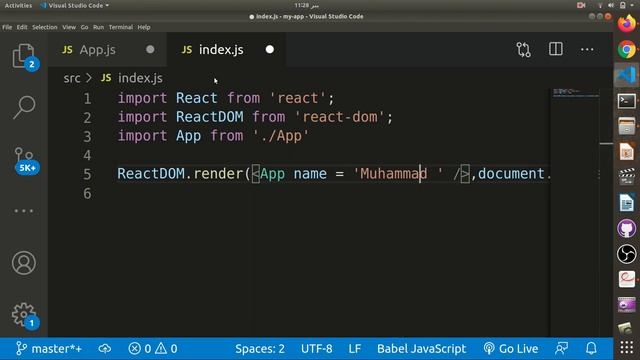Open the Run menu
This screenshot has height=360, width=640.
click(98, 27)
